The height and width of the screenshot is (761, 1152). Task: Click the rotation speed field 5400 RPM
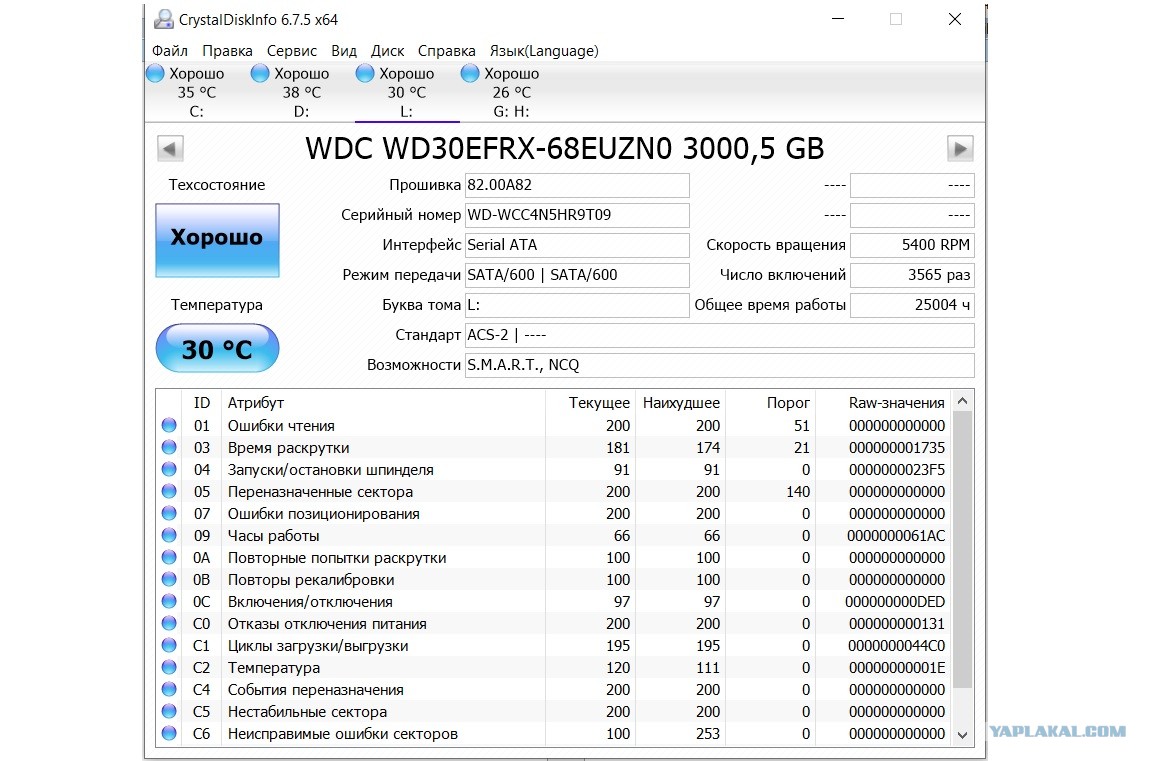[912, 245]
